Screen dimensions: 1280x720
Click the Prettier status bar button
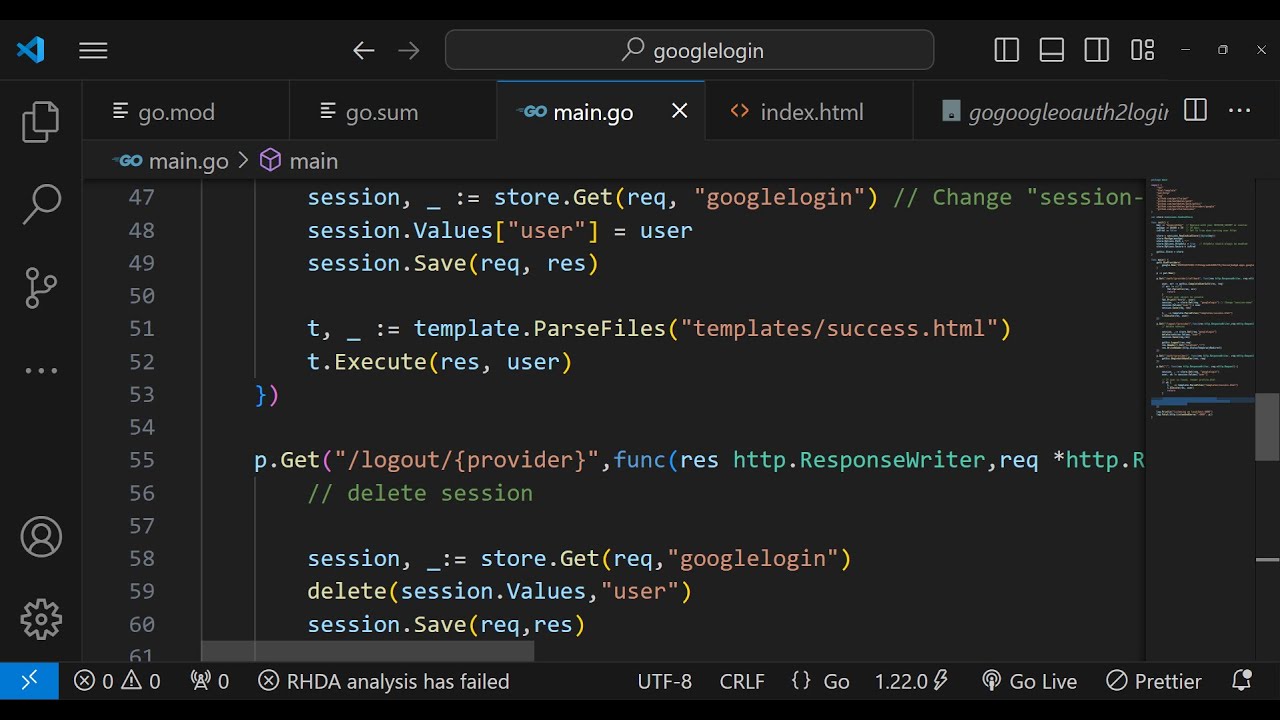click(1154, 681)
